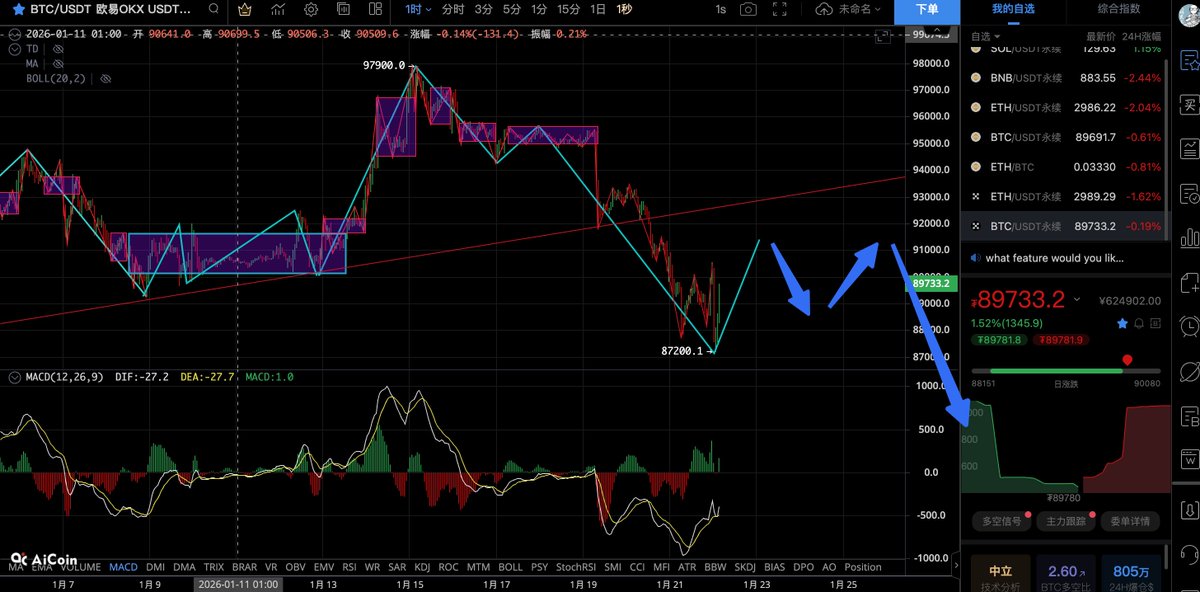Open the crown membership icon
This screenshot has height=592, width=1200.
pyautogui.click(x=247, y=9)
